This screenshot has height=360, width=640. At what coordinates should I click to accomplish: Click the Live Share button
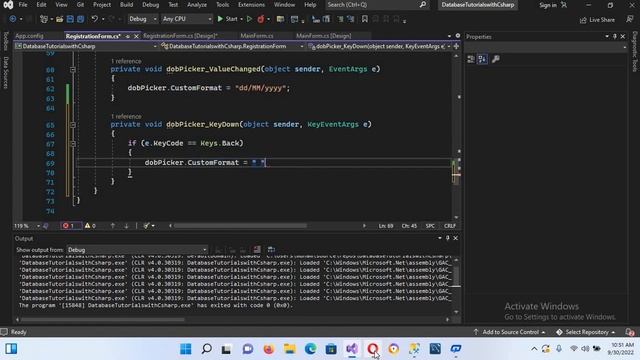598,20
